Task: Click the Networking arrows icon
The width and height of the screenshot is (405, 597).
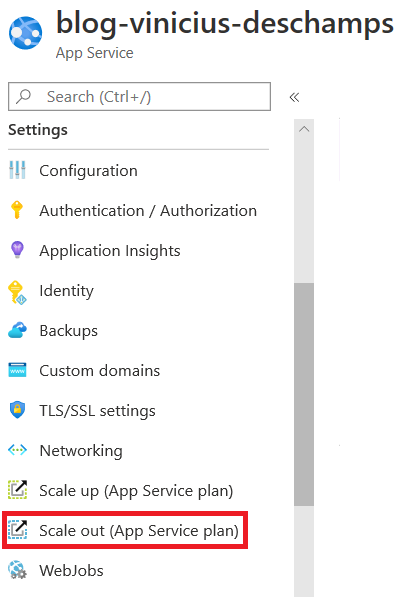Action: pyautogui.click(x=18, y=450)
